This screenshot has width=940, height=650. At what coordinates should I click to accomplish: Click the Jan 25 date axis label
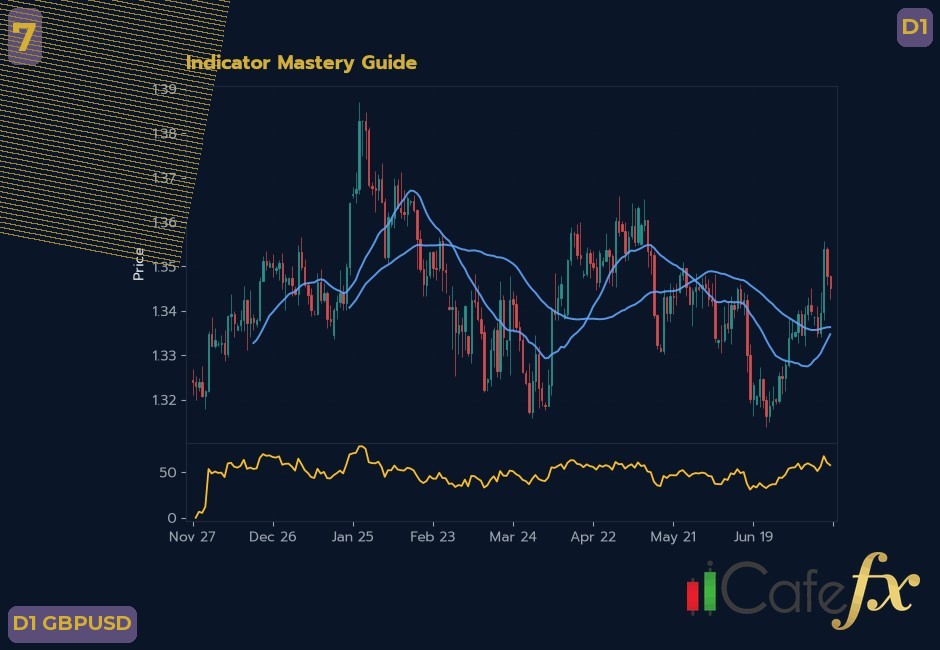[x=352, y=537]
